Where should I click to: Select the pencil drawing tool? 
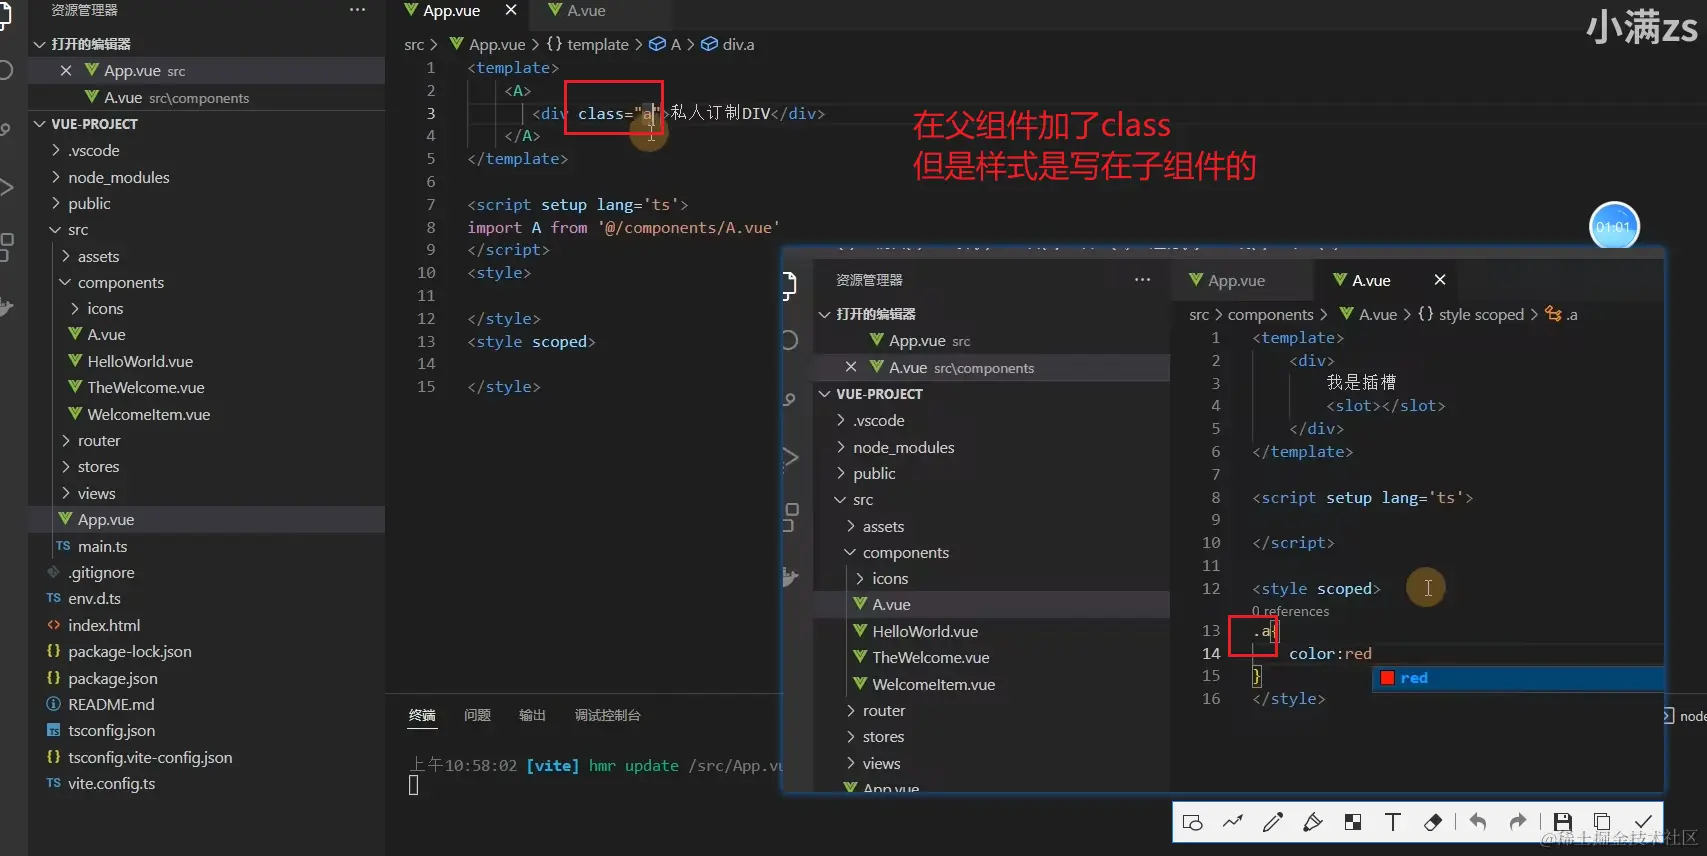pyautogui.click(x=1273, y=822)
